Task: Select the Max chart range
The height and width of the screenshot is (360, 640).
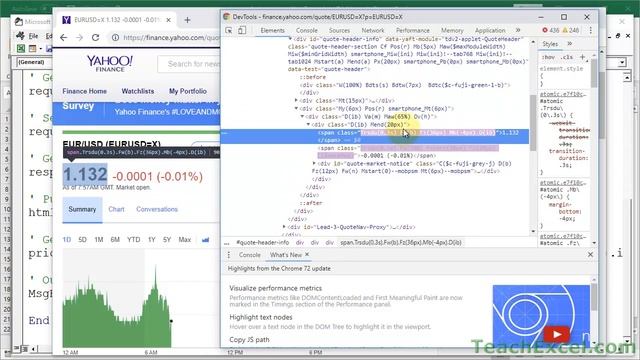Action: tap(184, 240)
